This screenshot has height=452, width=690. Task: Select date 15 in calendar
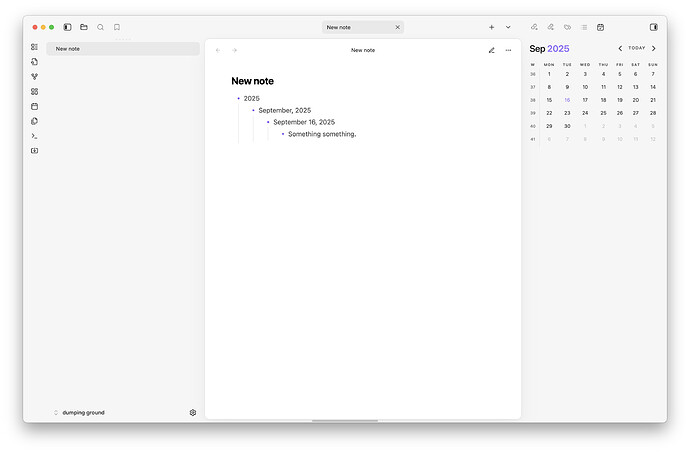pos(549,100)
